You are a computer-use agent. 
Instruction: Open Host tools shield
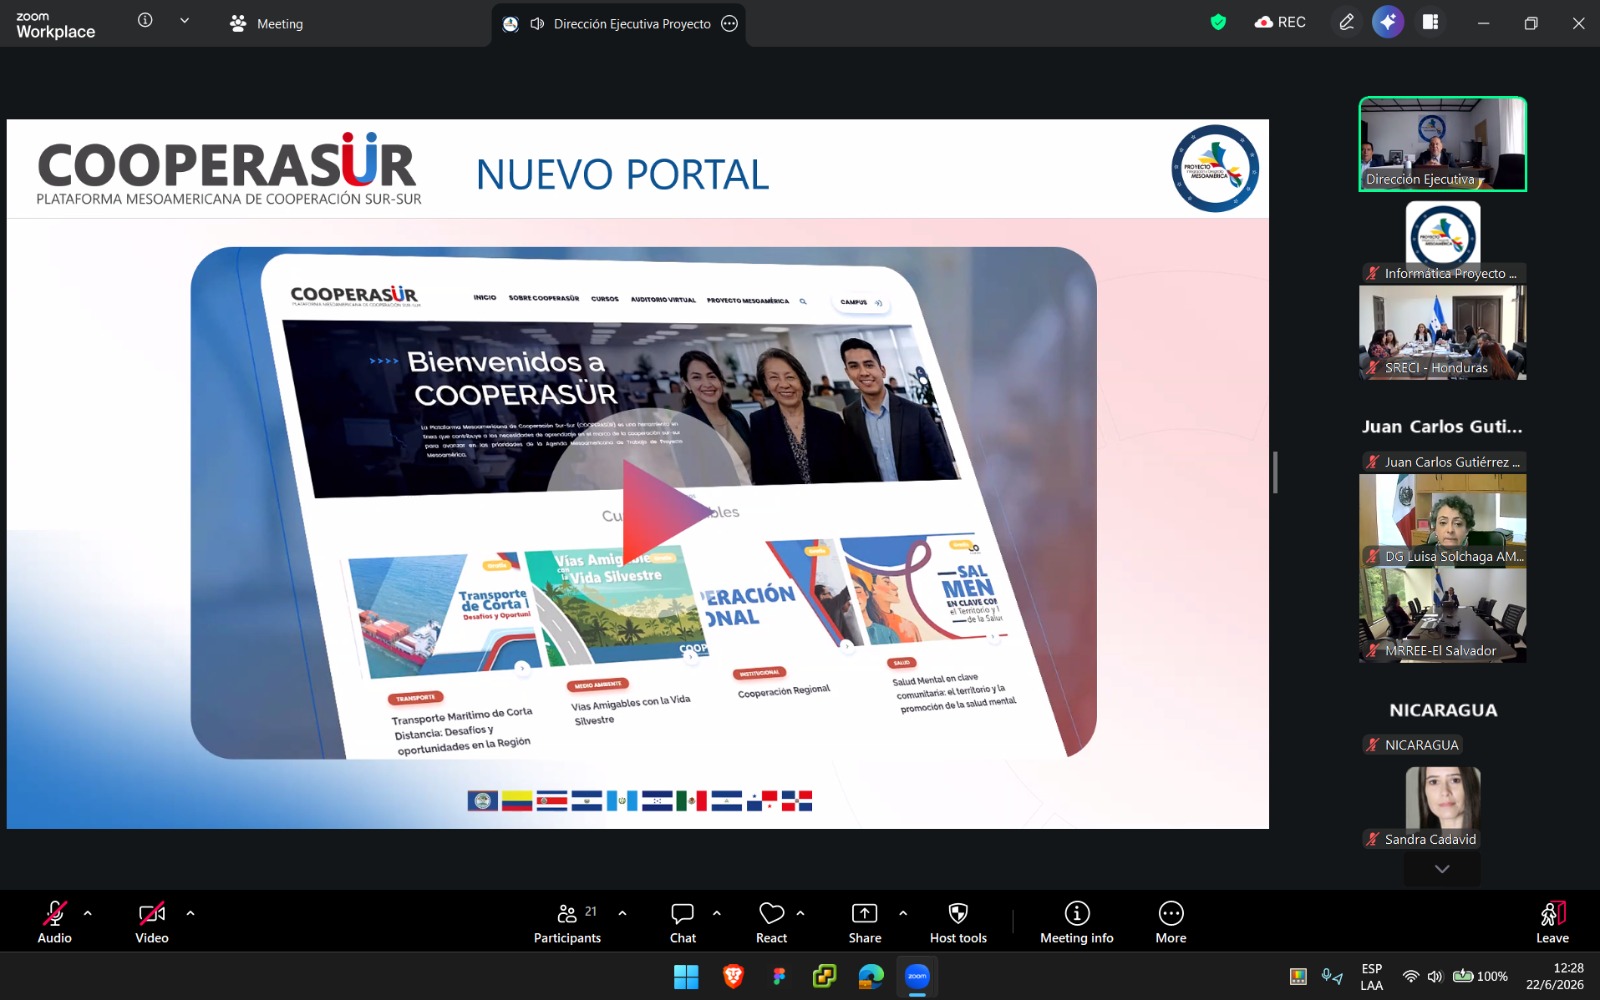(x=958, y=922)
